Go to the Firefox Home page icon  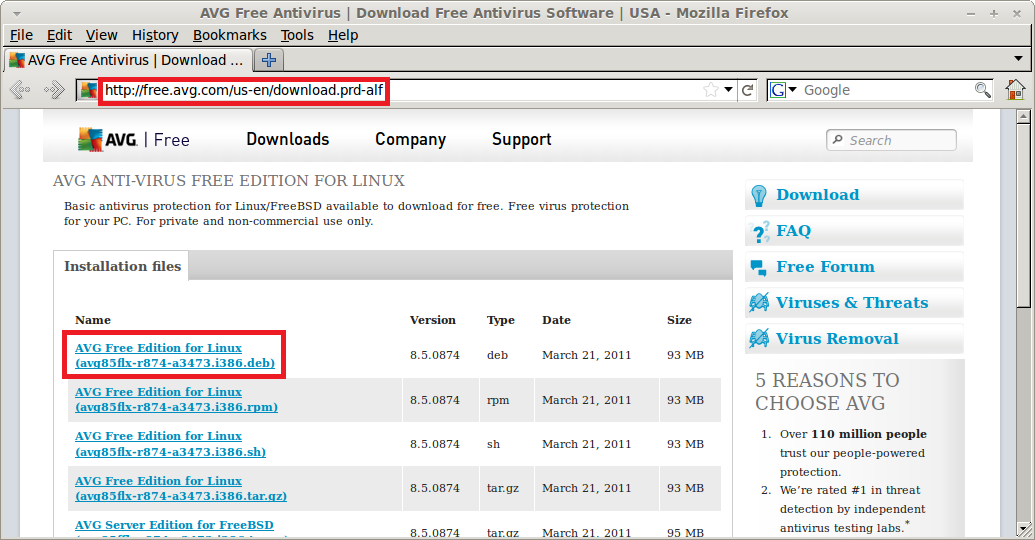1015,90
